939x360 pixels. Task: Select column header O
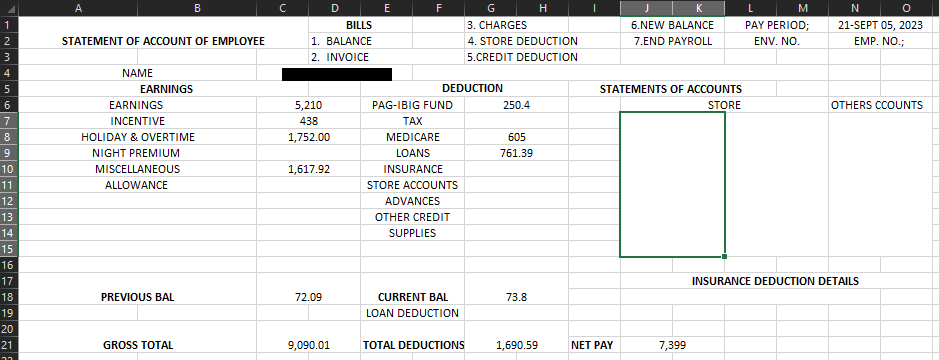906,8
